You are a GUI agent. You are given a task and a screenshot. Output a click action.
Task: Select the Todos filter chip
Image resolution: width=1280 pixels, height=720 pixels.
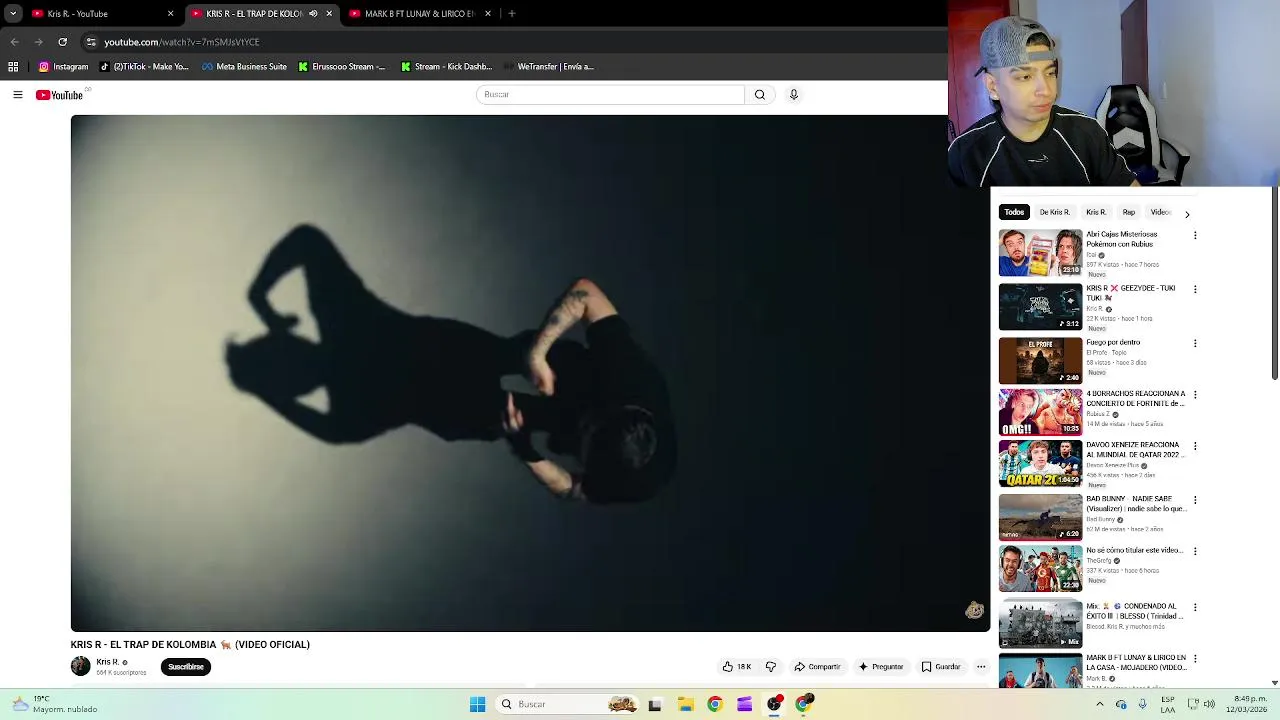1014,212
